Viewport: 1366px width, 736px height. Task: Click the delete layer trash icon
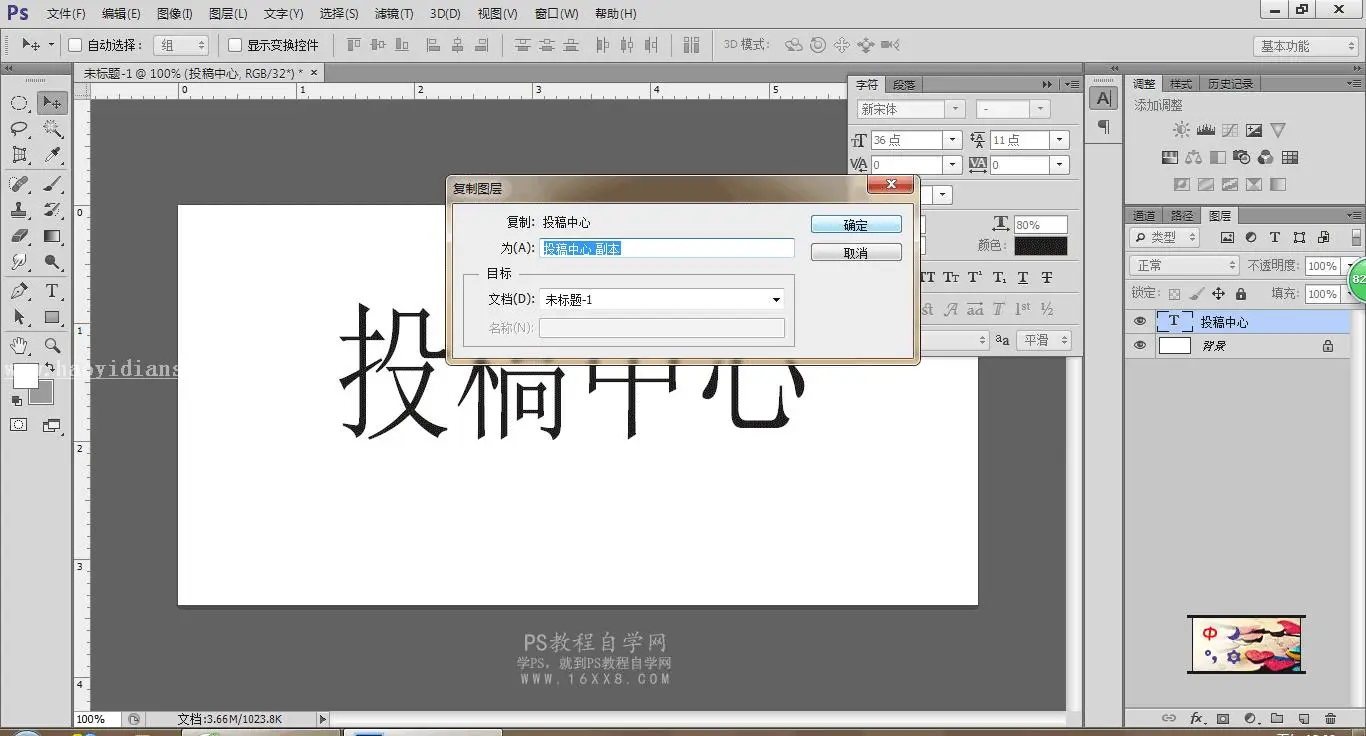pos(1330,718)
